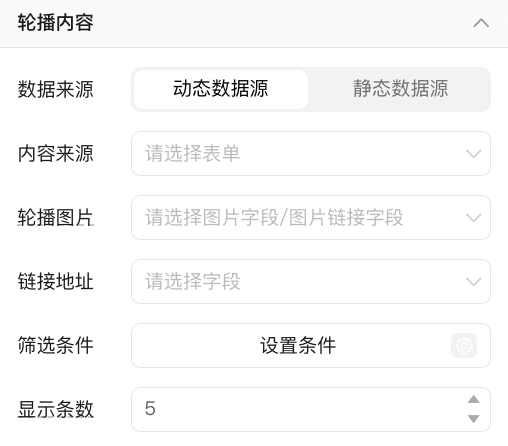Click the 轮播图片 label with dotted underline
The width and height of the screenshot is (508, 446).
[56, 218]
